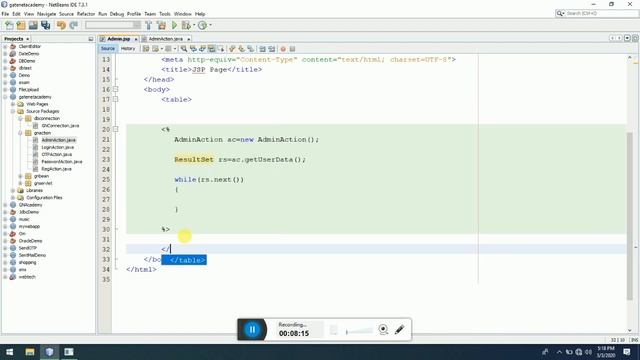Open the project configuration combo box

coord(113,25)
